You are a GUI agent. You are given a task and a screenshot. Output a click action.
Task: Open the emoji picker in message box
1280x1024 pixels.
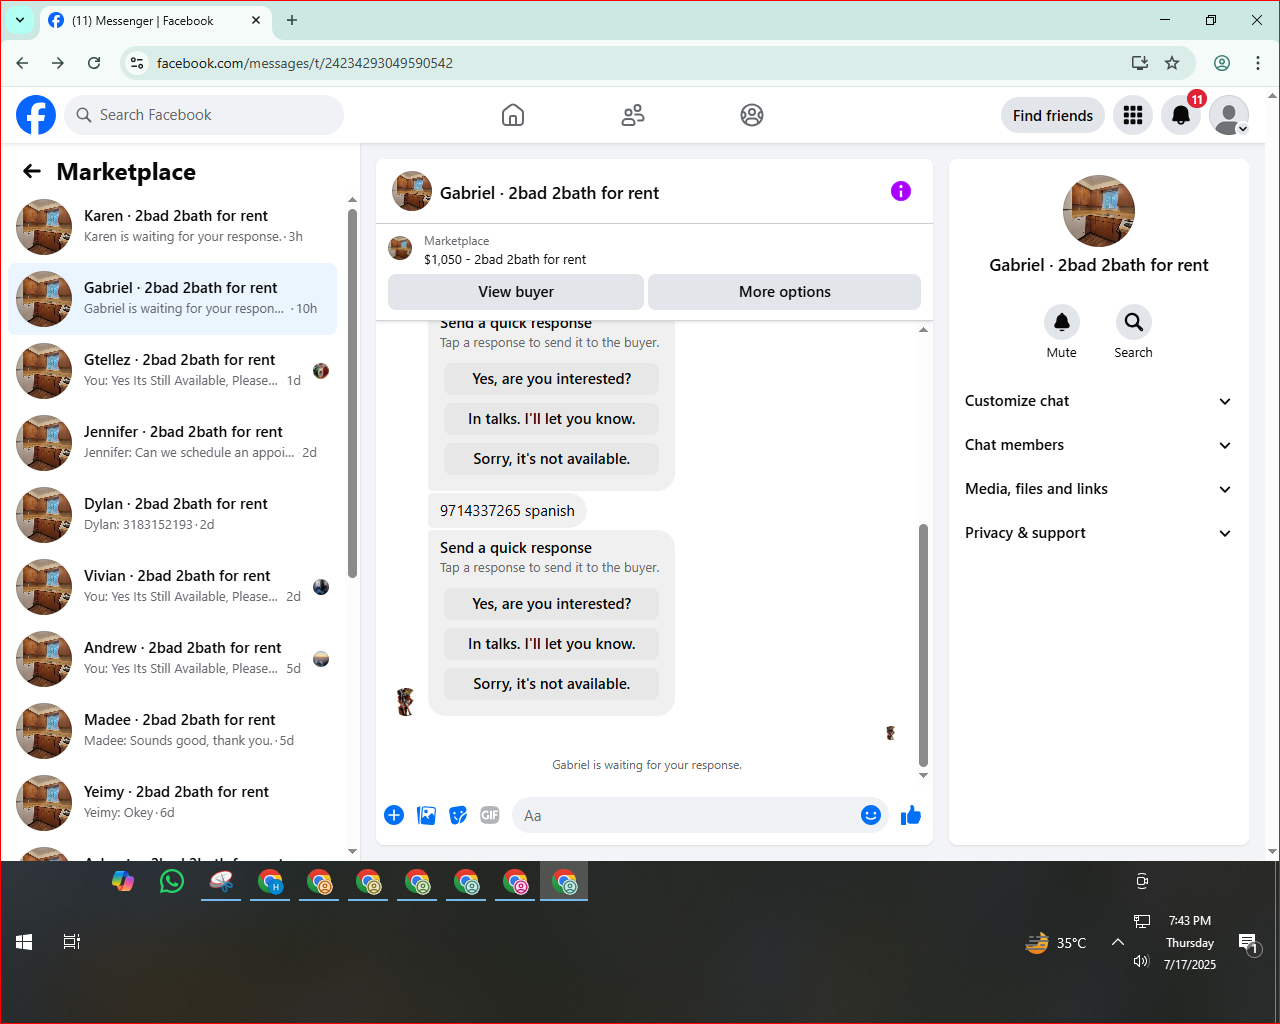tap(871, 815)
